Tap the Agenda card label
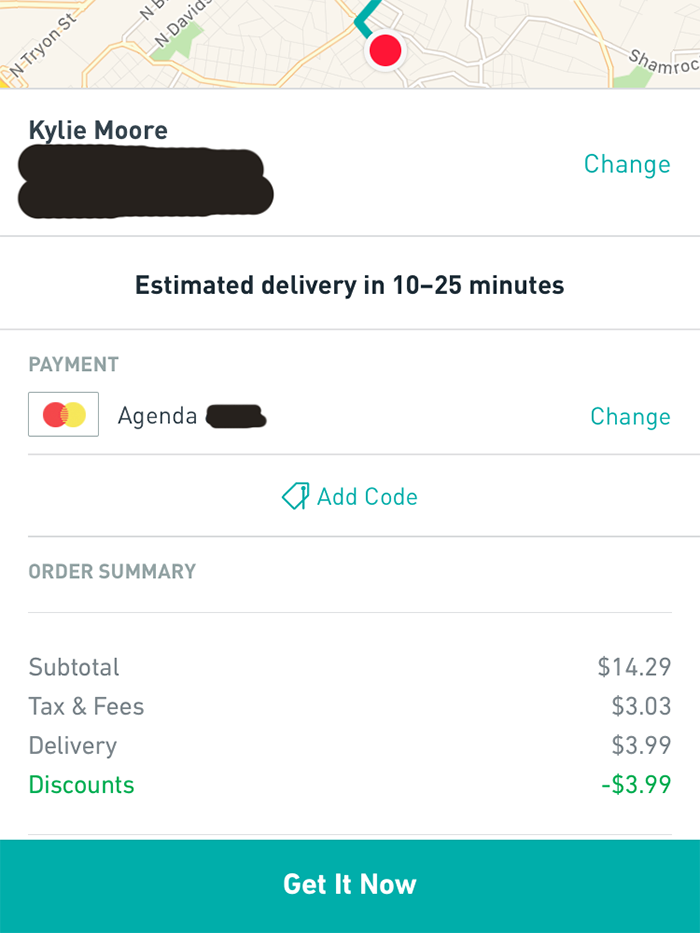The image size is (700, 933). click(157, 416)
